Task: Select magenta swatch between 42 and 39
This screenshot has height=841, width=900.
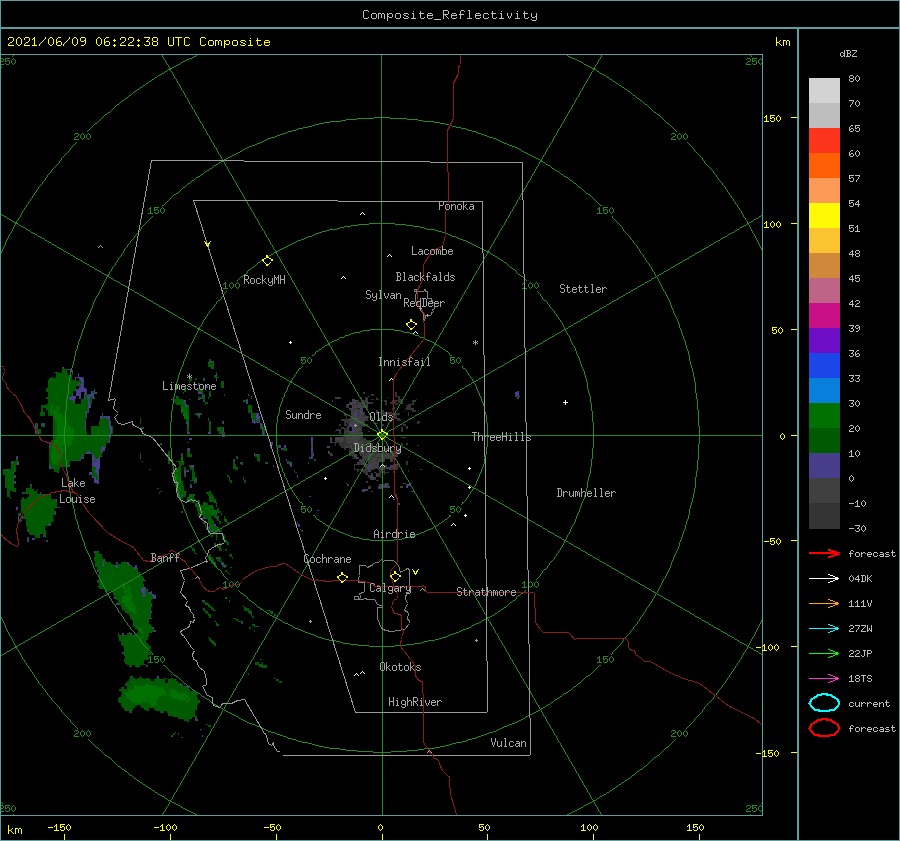Action: pos(824,315)
